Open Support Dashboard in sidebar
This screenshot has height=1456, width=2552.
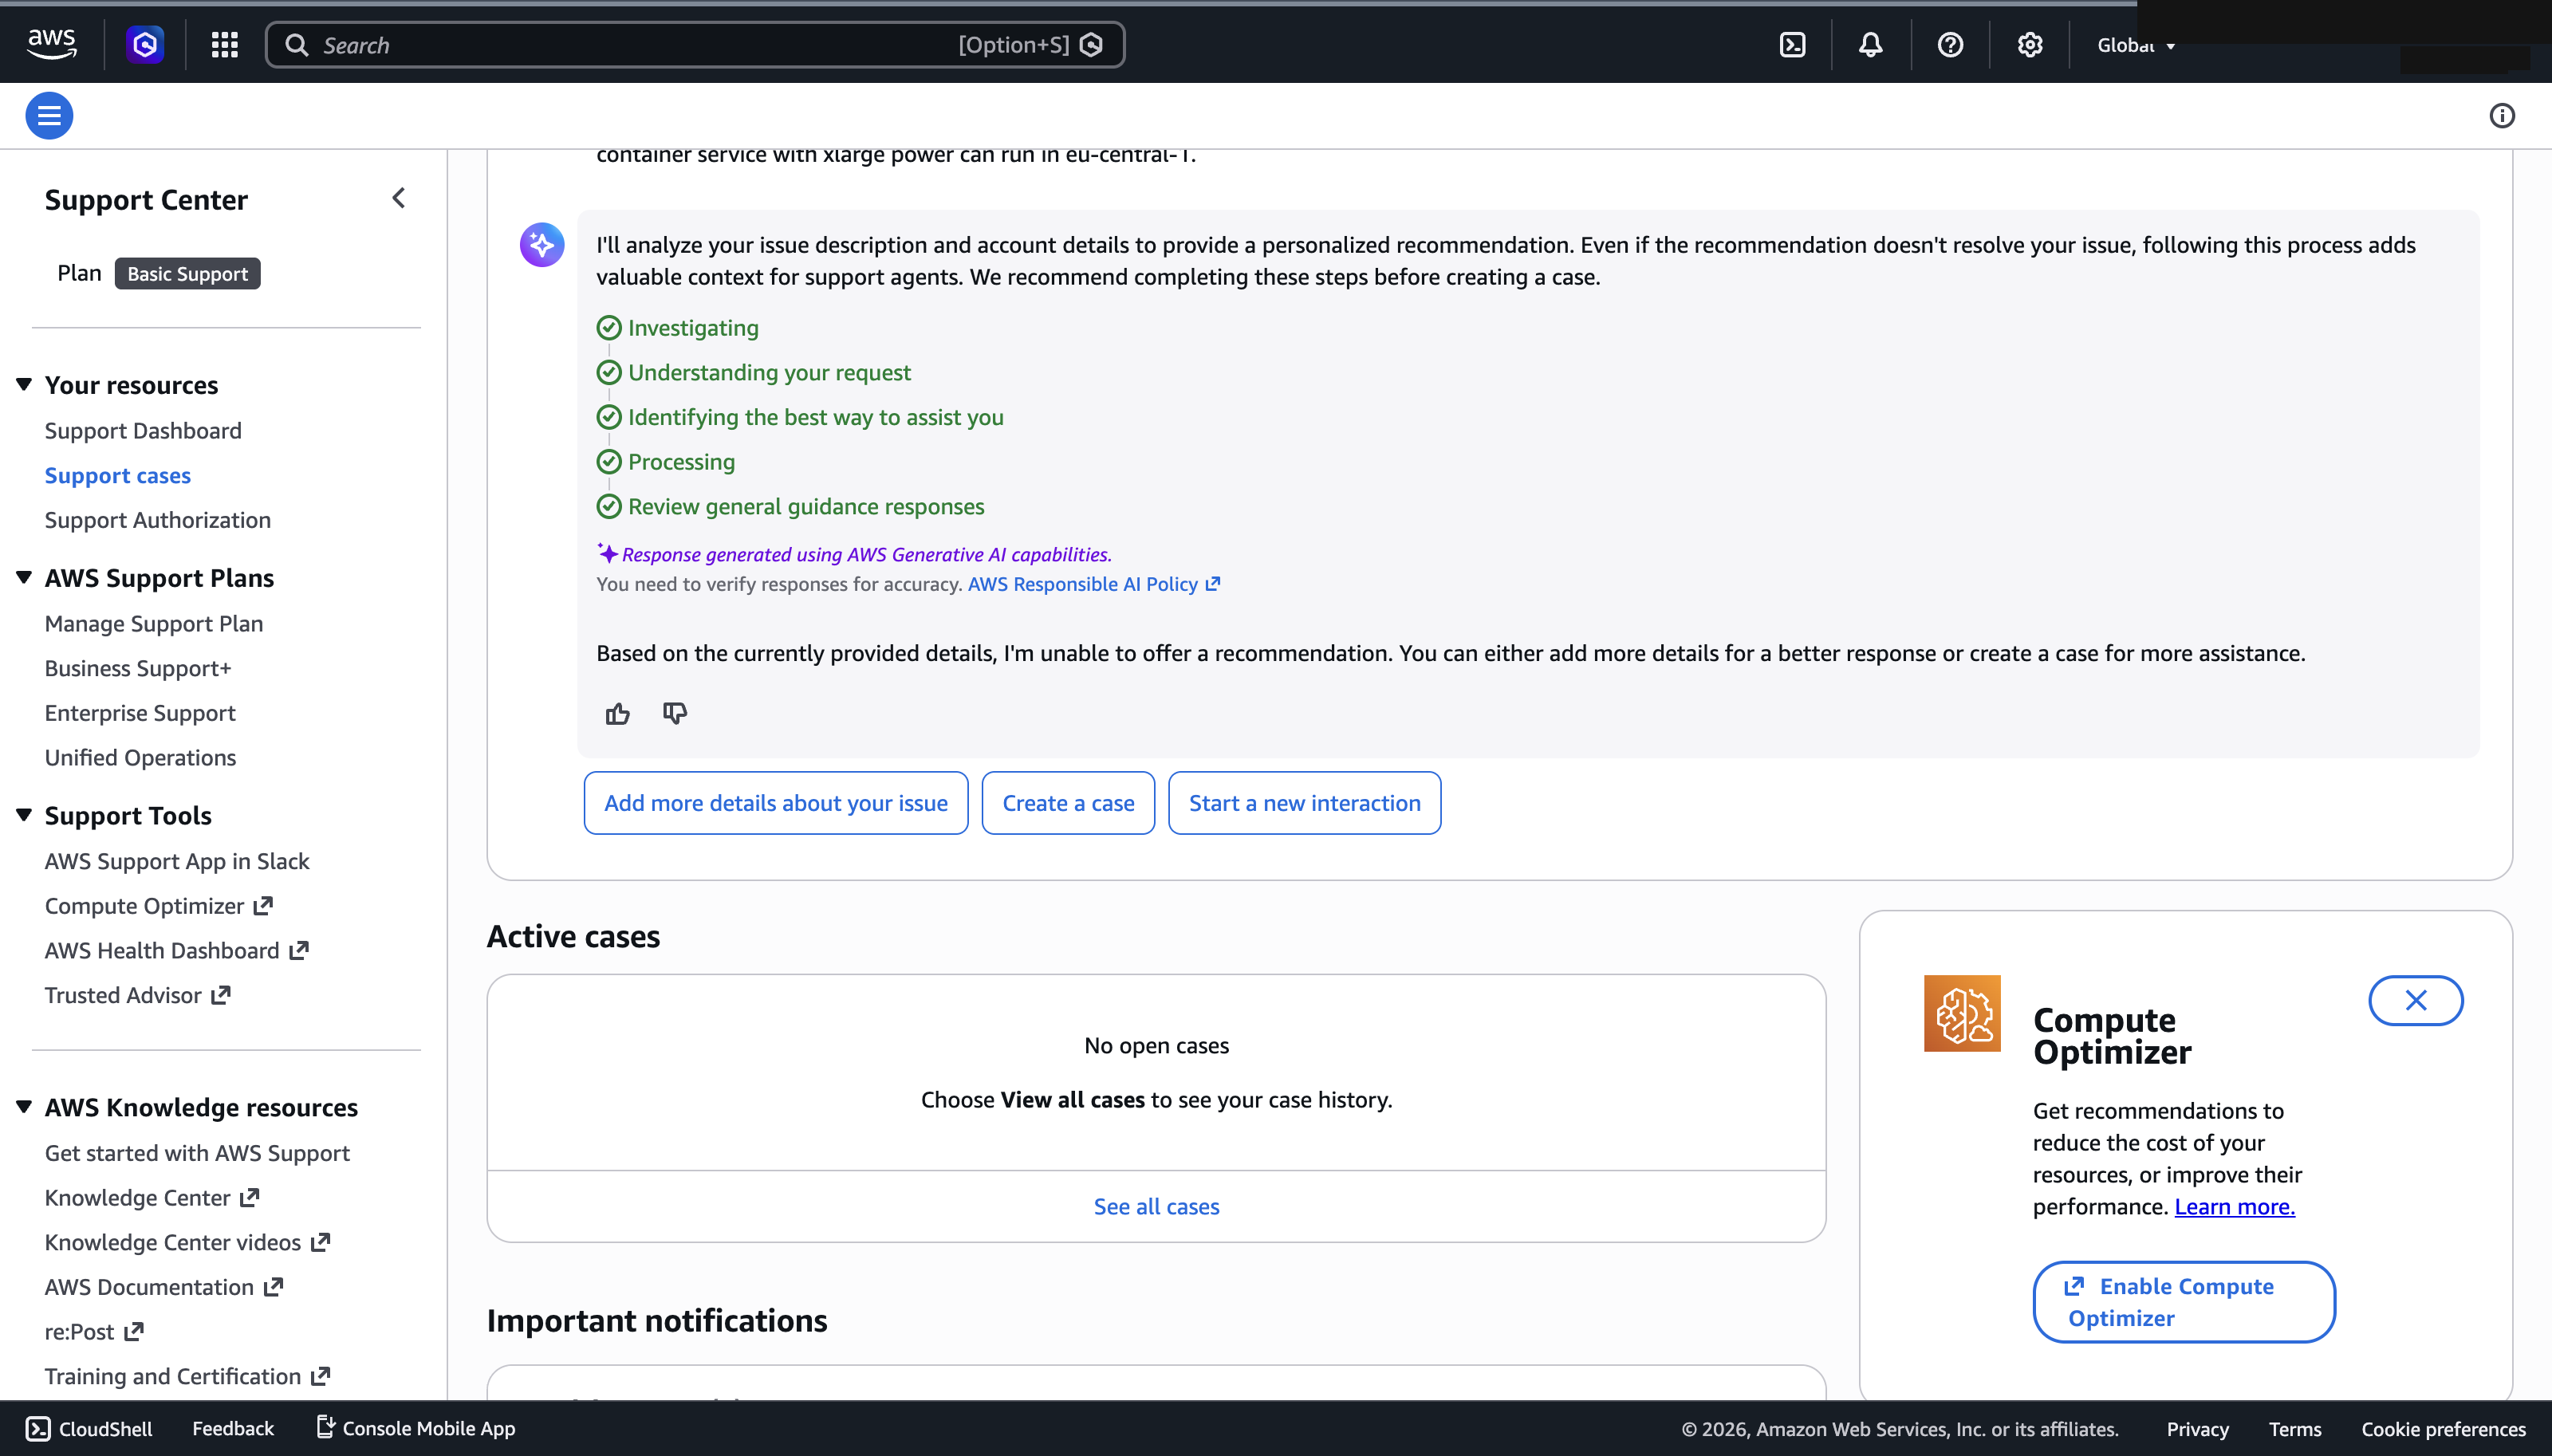click(143, 430)
